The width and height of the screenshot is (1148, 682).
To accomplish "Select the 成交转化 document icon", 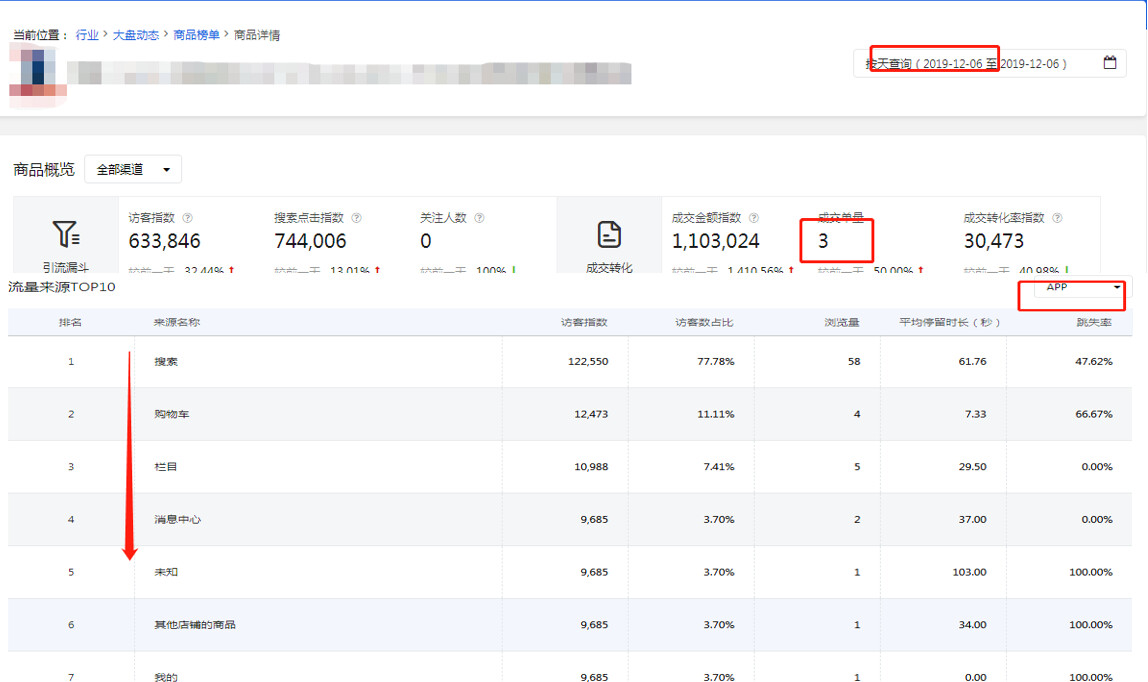I will point(609,235).
